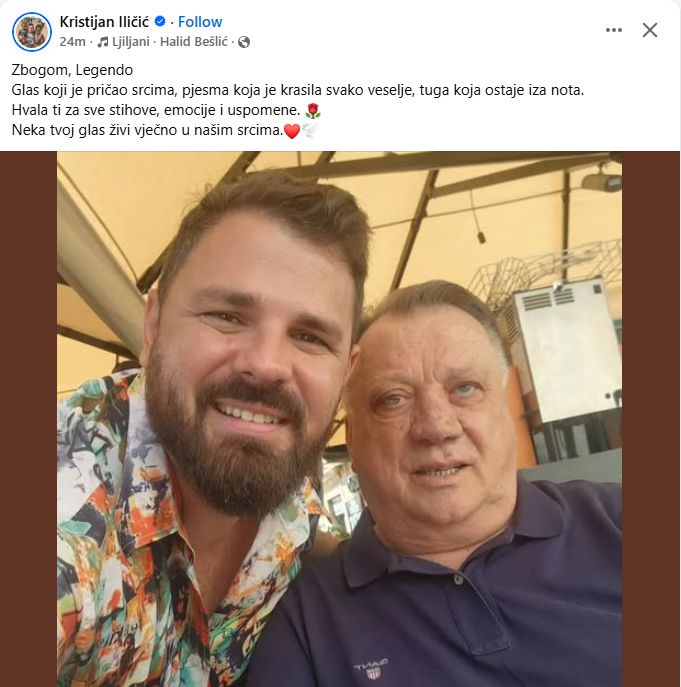The height and width of the screenshot is (687, 681).
Task: Click the 24m post timestamp
Action: pyautogui.click(x=72, y=42)
